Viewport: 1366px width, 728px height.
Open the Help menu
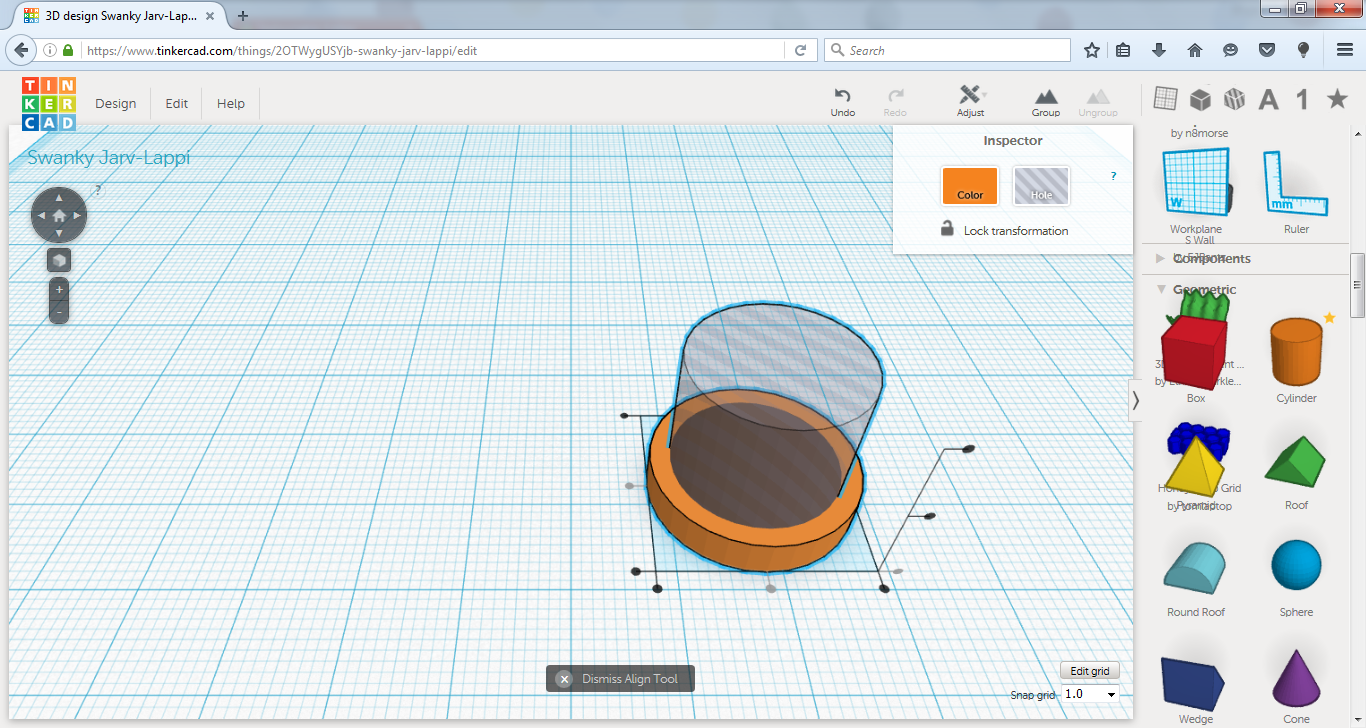click(231, 104)
